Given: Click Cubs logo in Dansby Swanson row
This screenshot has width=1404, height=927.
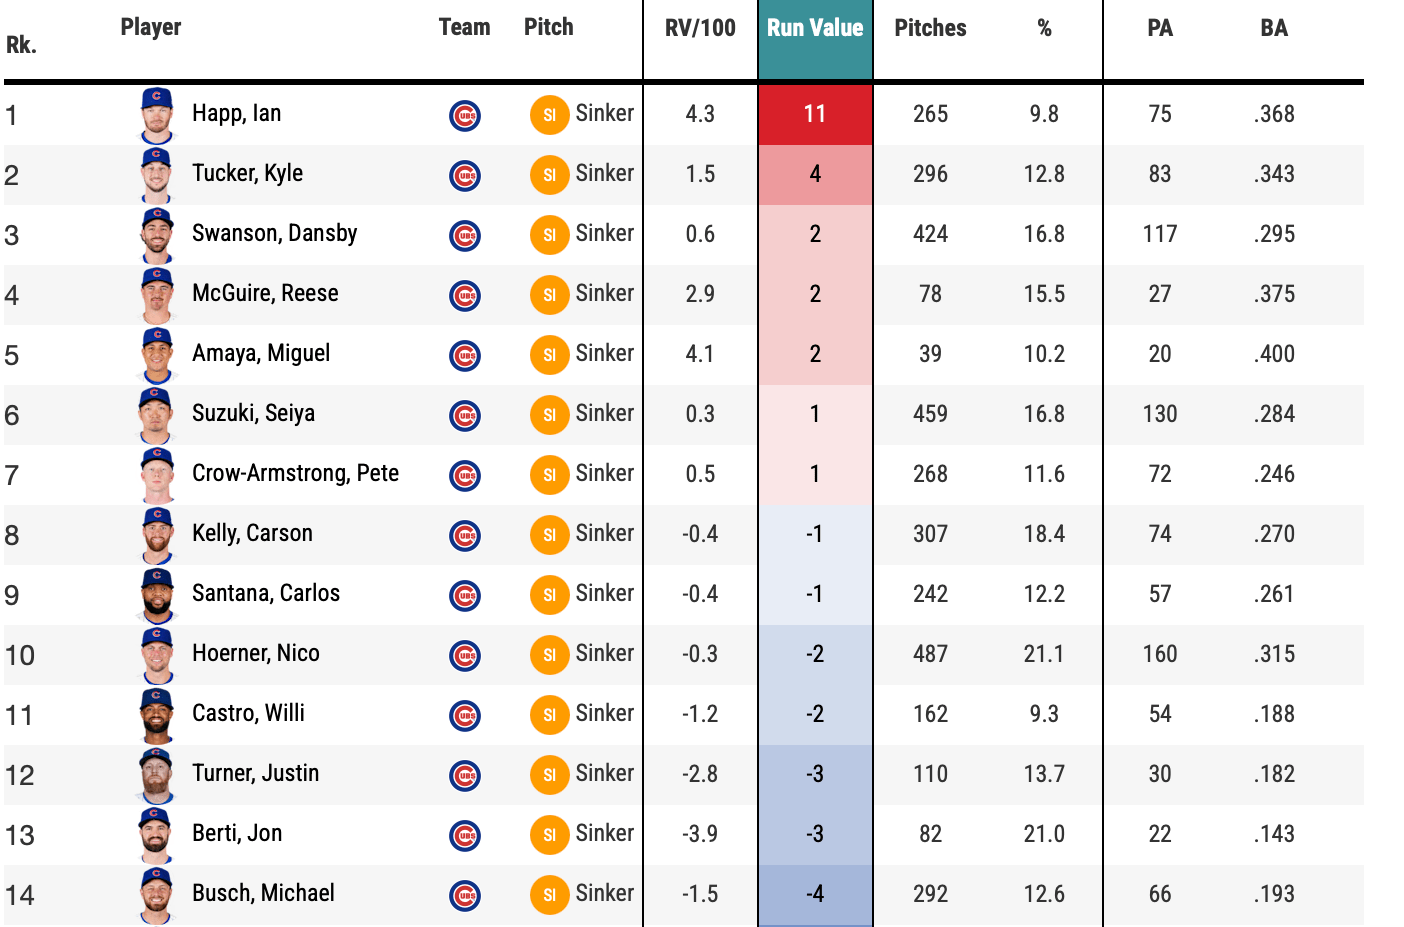Looking at the screenshot, I should click(465, 235).
